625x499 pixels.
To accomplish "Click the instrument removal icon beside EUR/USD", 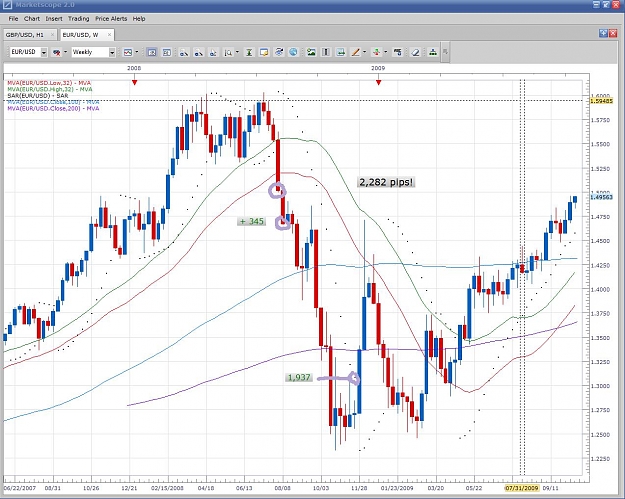I will (57, 52).
